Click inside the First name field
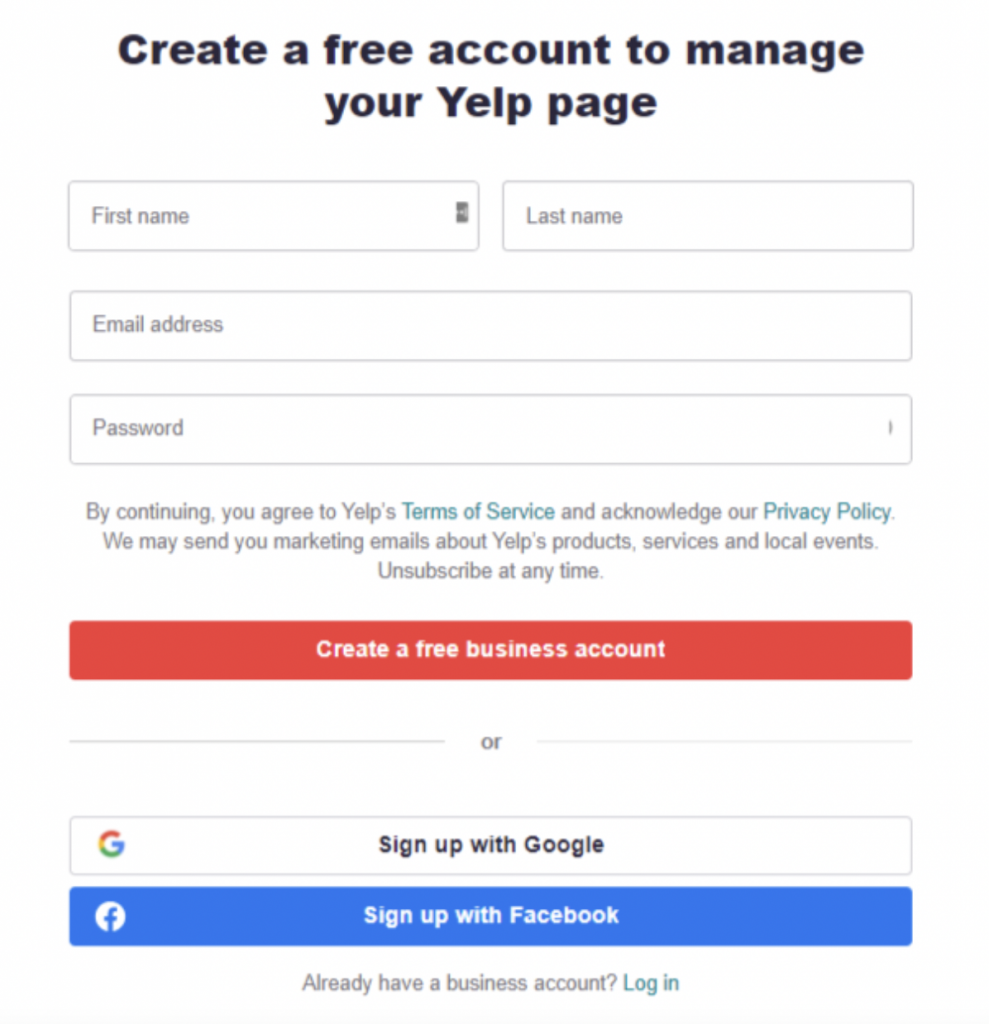The height and width of the screenshot is (1024, 989). 250,216
